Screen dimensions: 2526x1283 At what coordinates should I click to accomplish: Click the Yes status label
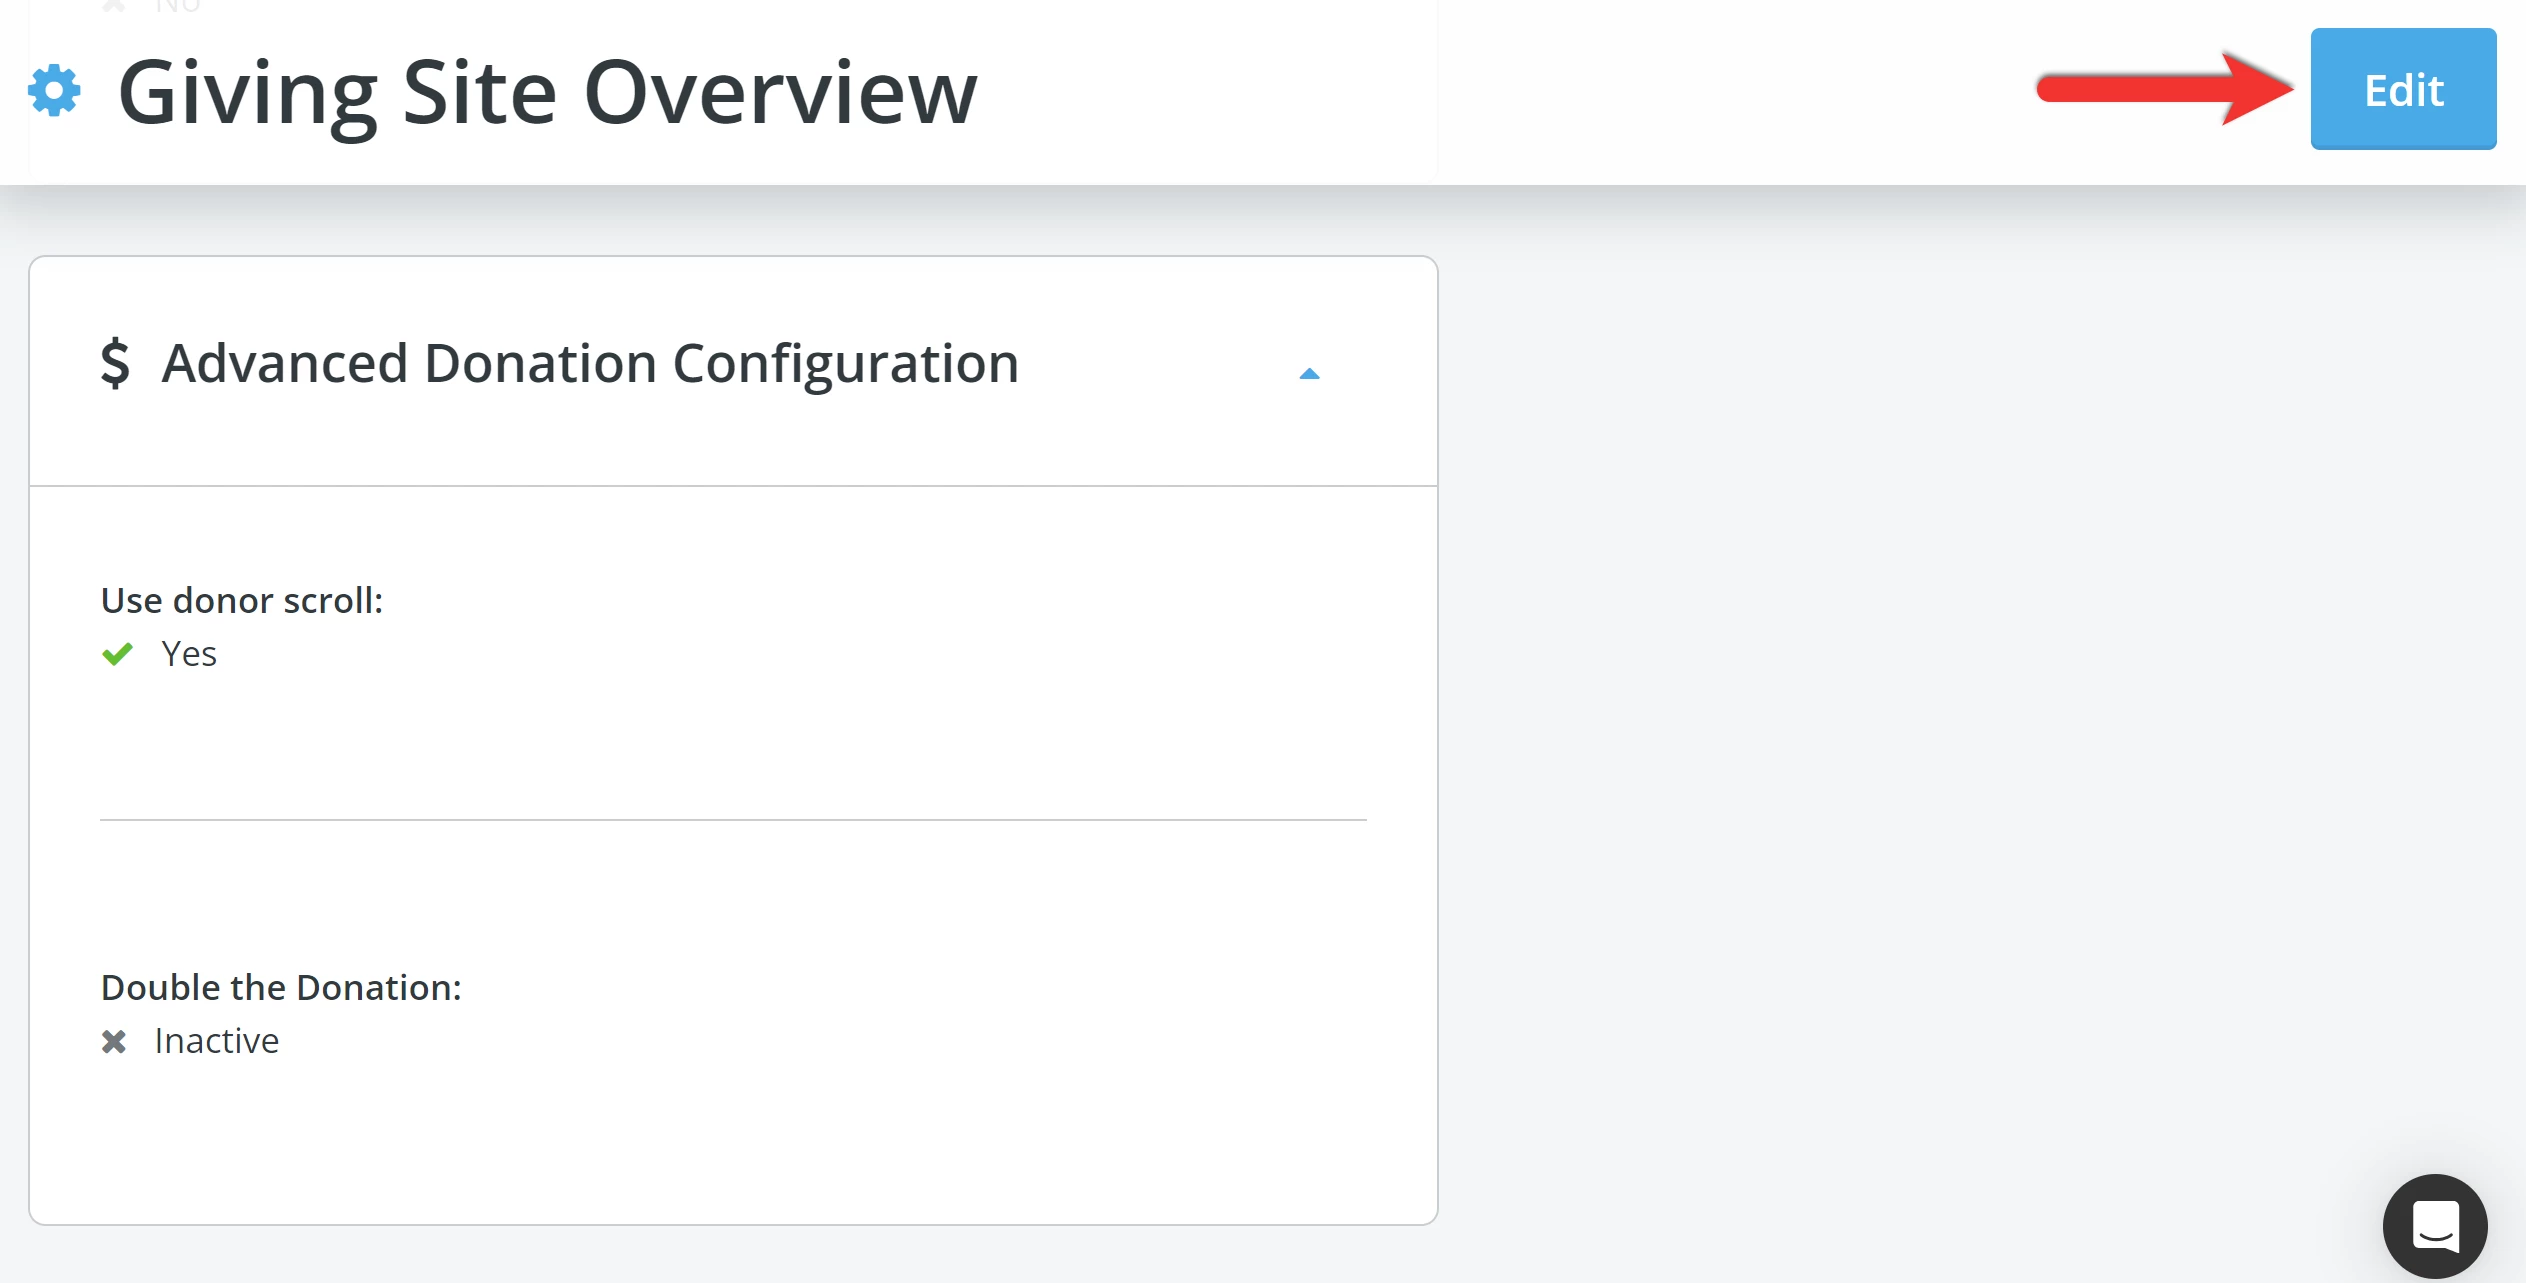pos(189,653)
